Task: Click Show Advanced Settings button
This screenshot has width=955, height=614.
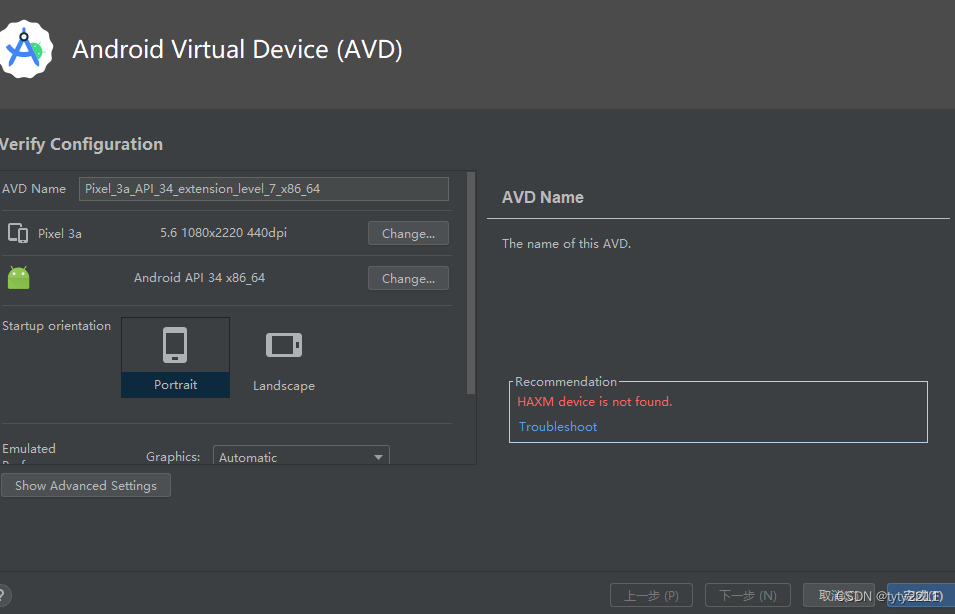Action: (86, 485)
